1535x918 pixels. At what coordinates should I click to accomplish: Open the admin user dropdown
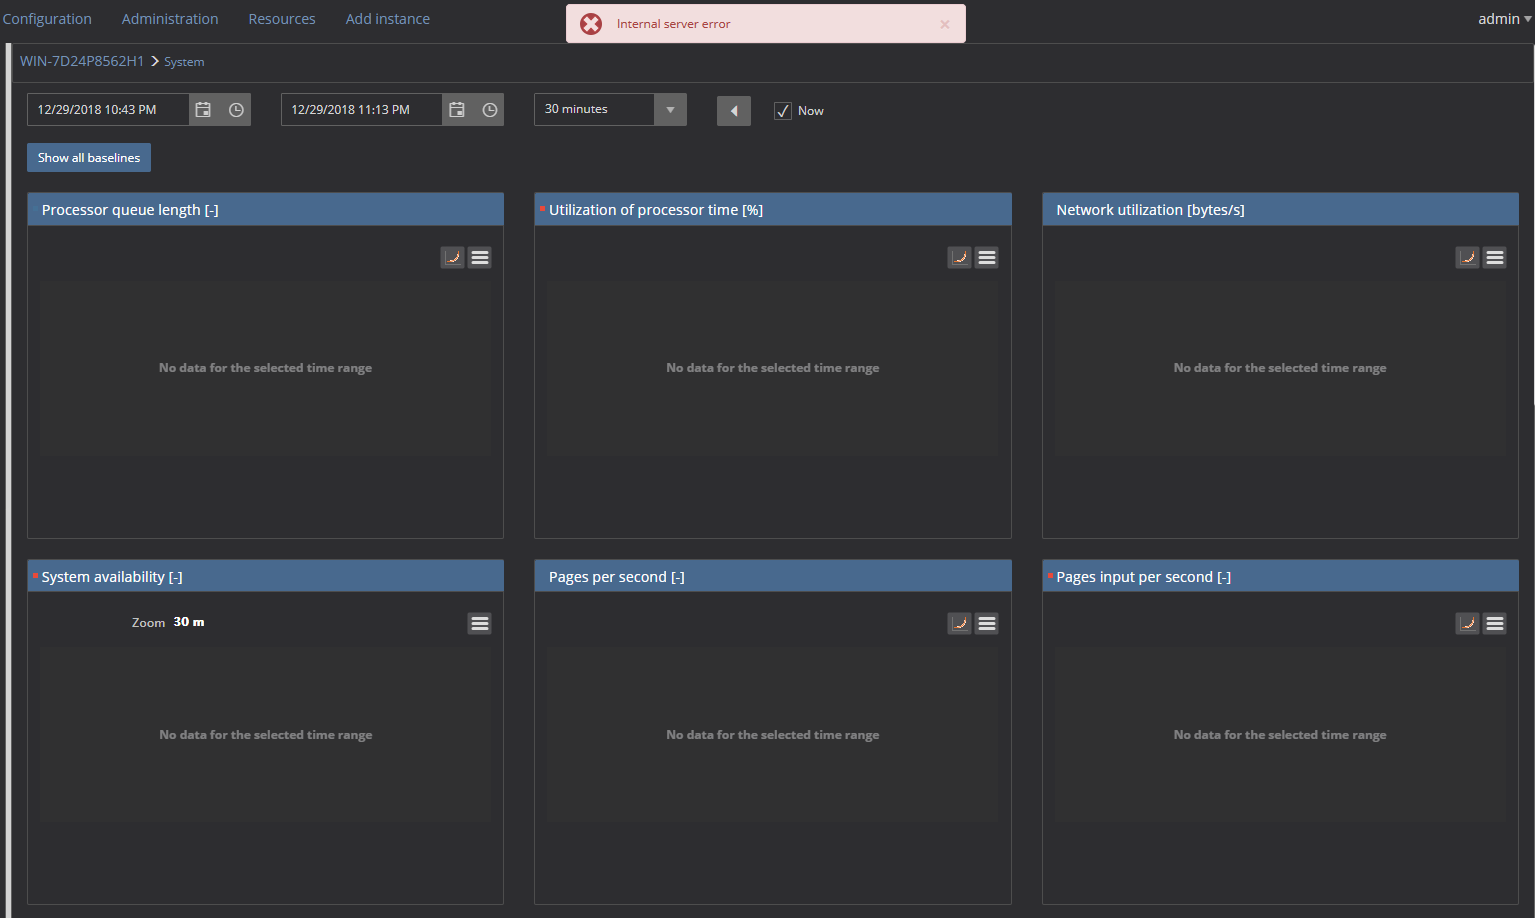click(1503, 19)
